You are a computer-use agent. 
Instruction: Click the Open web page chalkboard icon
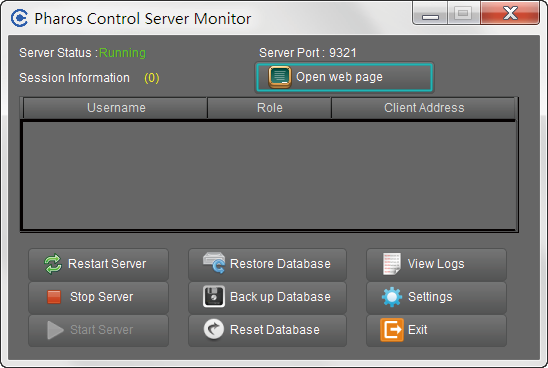click(x=280, y=77)
